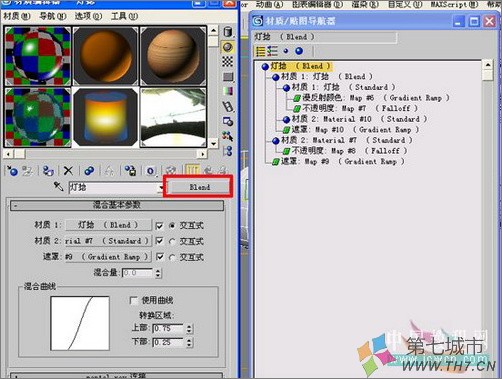This screenshot has height=379, width=502.
Task: Toggle Show End Result icon
Action: (192, 170)
